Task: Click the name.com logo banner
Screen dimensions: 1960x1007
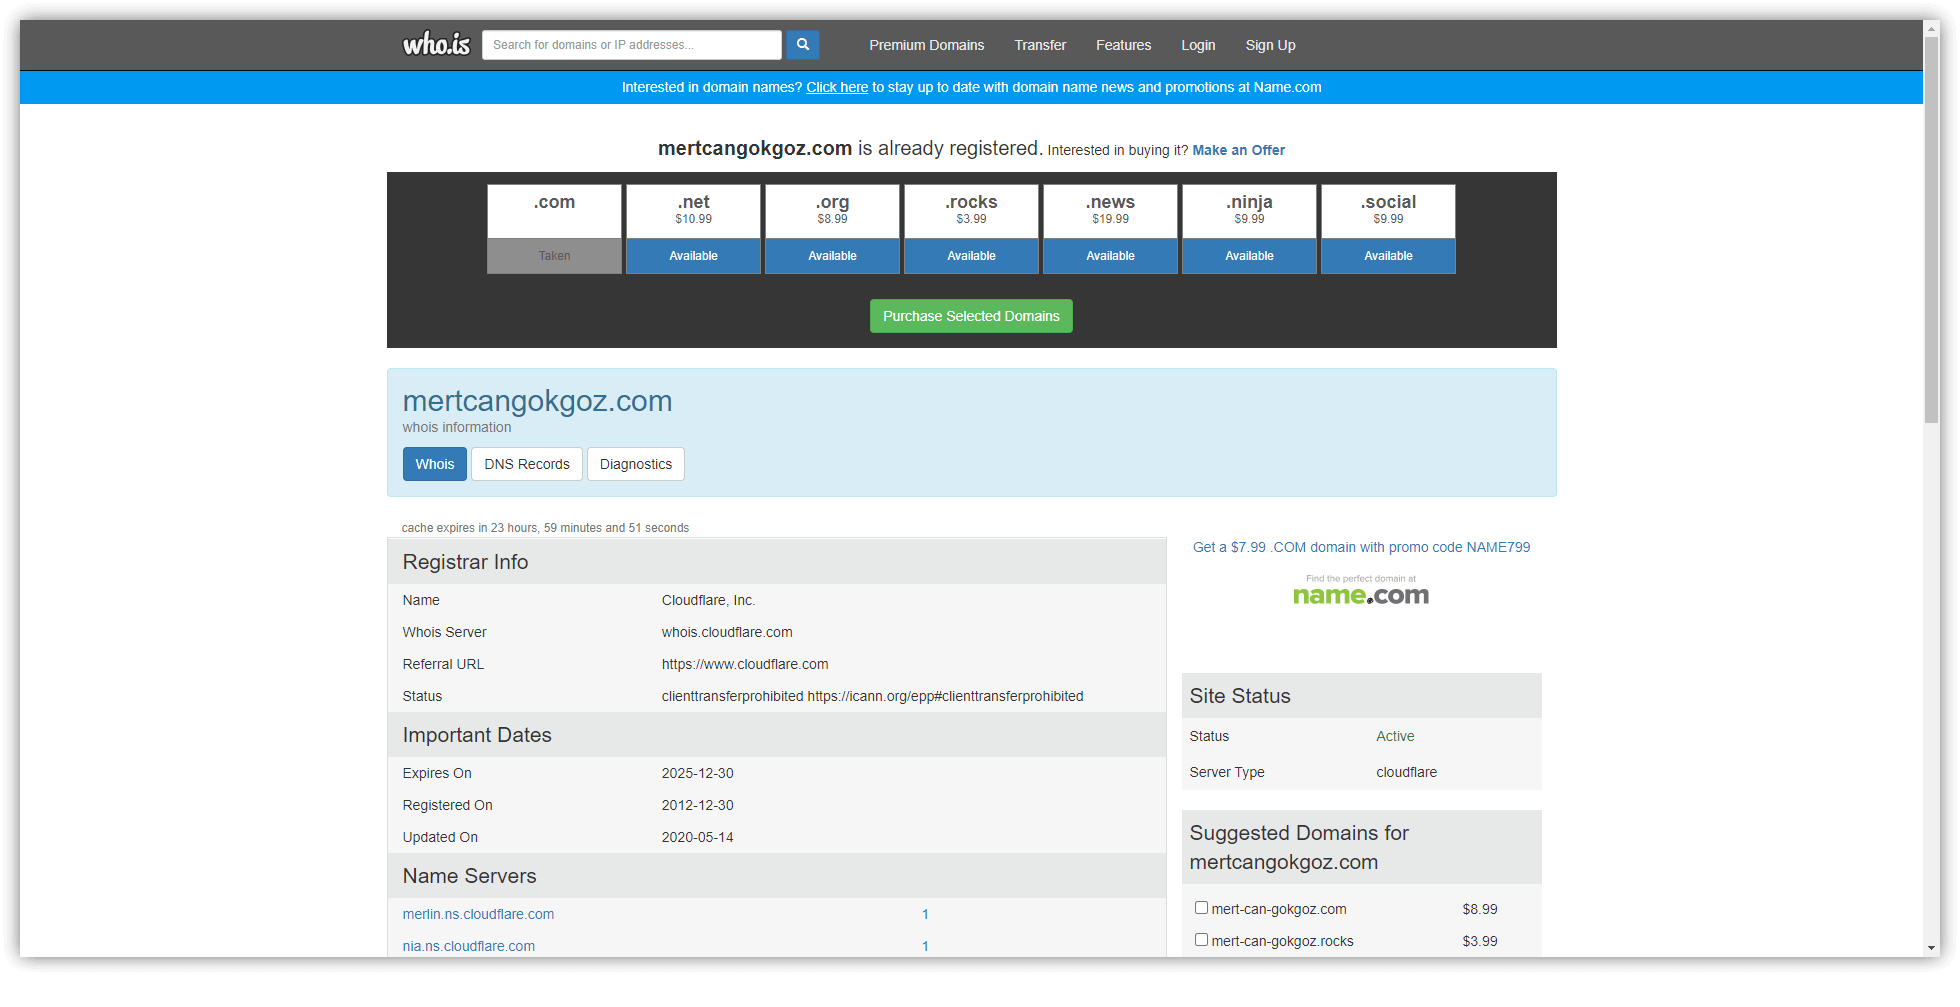Action: [x=1361, y=592]
